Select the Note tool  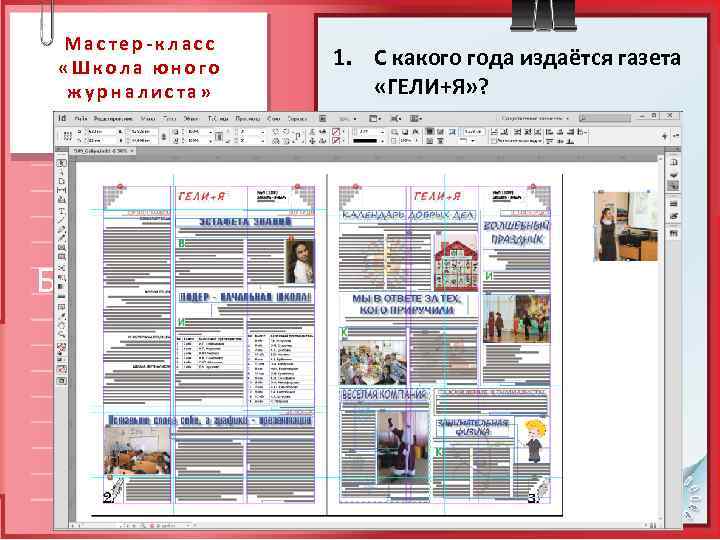61,307
